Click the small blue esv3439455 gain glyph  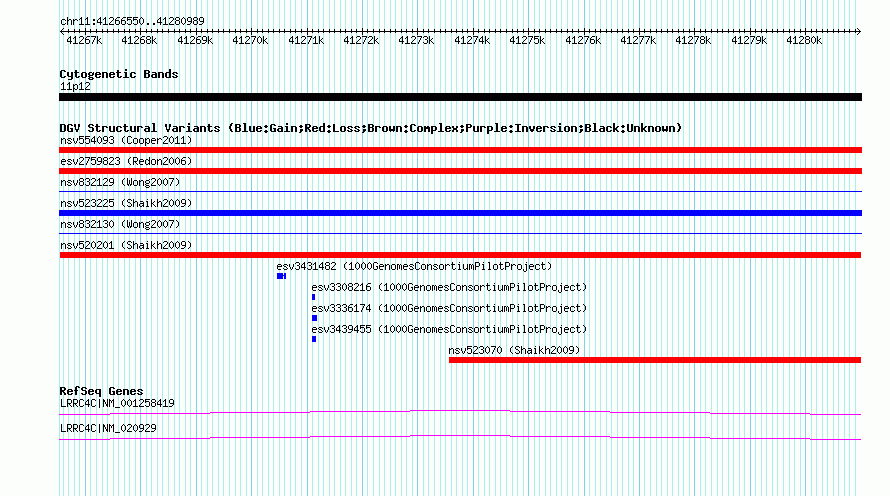314,339
